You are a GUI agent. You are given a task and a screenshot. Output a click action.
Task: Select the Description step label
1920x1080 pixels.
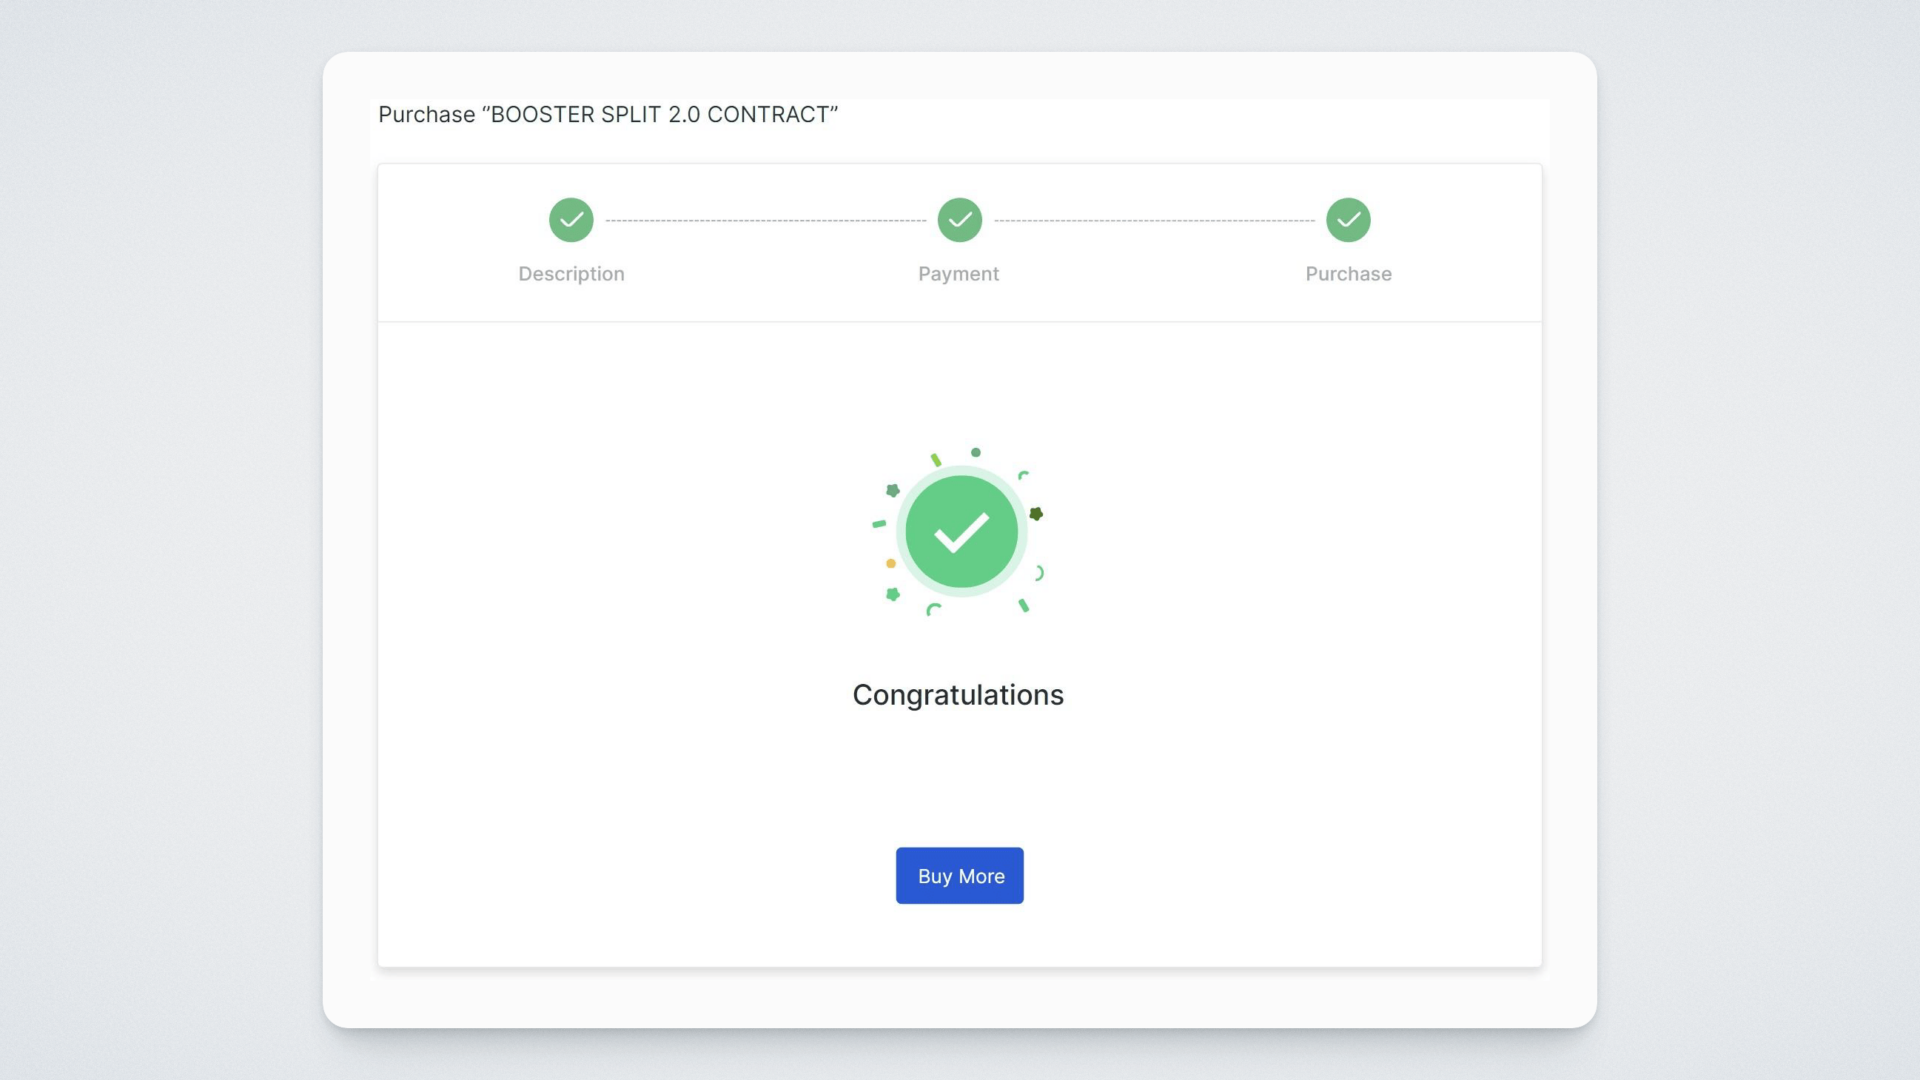(x=571, y=274)
